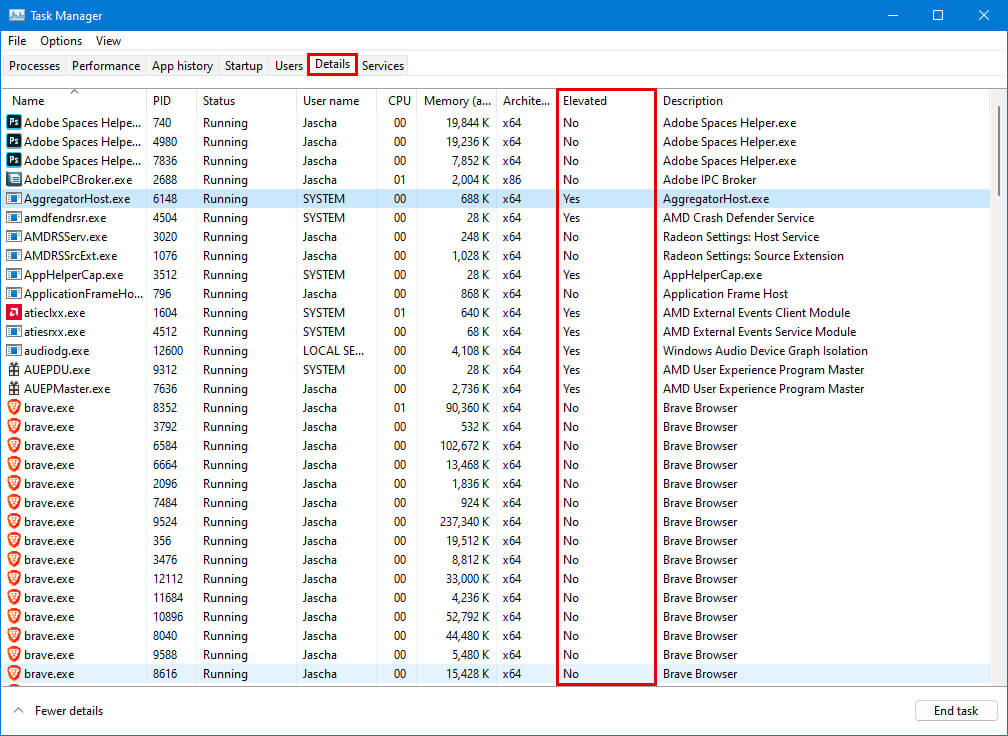Viewport: 1008px width, 736px height.
Task: Click the 102,672 K memory value
Action: point(464,446)
